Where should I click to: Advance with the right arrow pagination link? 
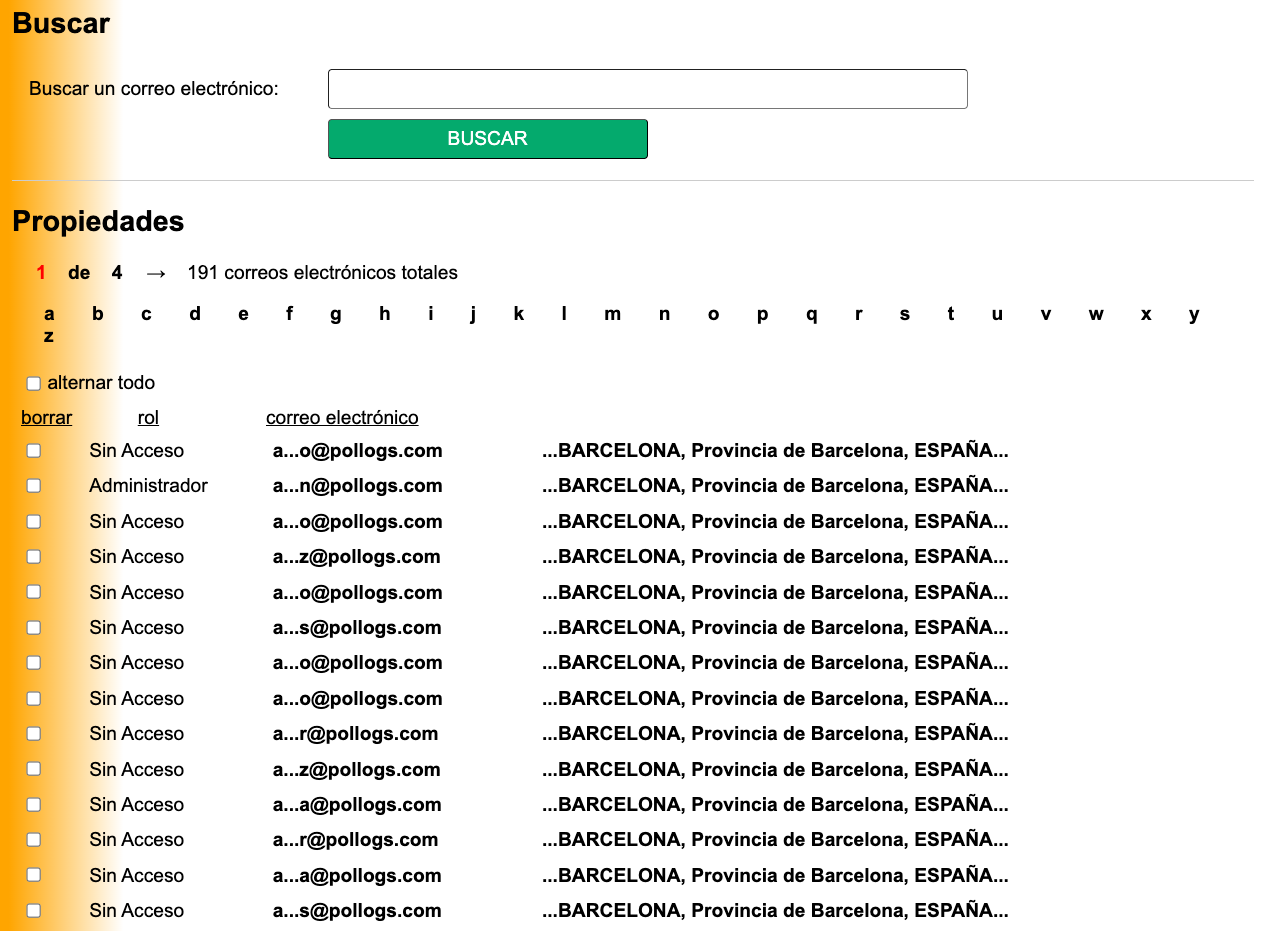pos(155,272)
